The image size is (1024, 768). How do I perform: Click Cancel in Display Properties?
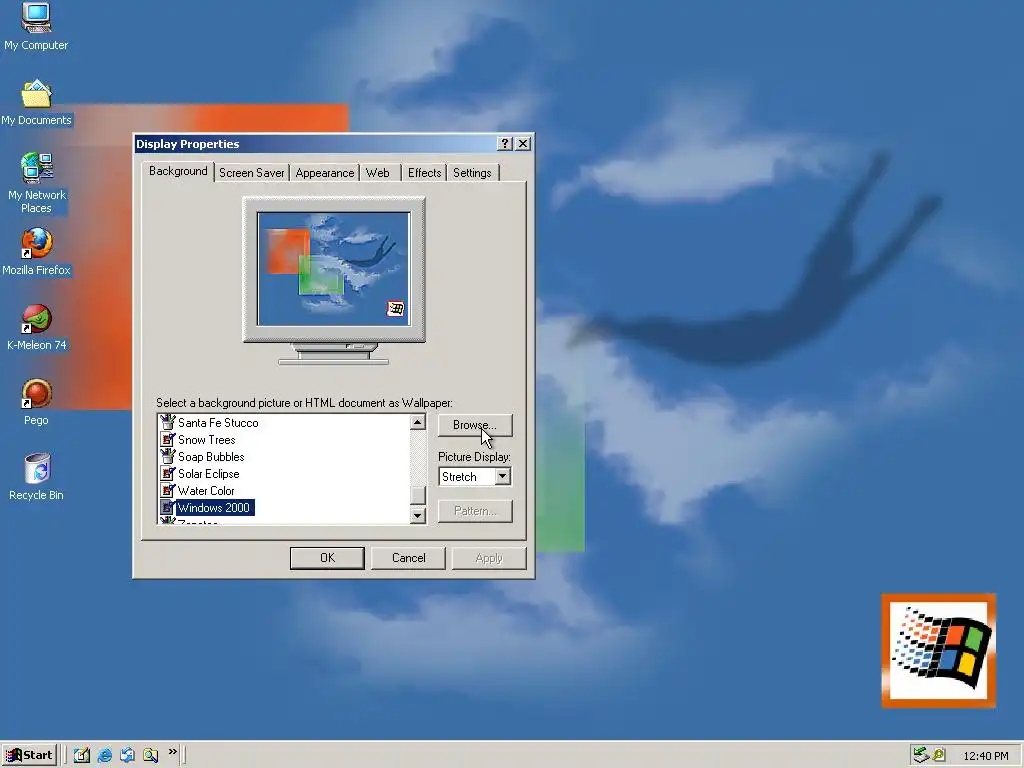[x=408, y=558]
